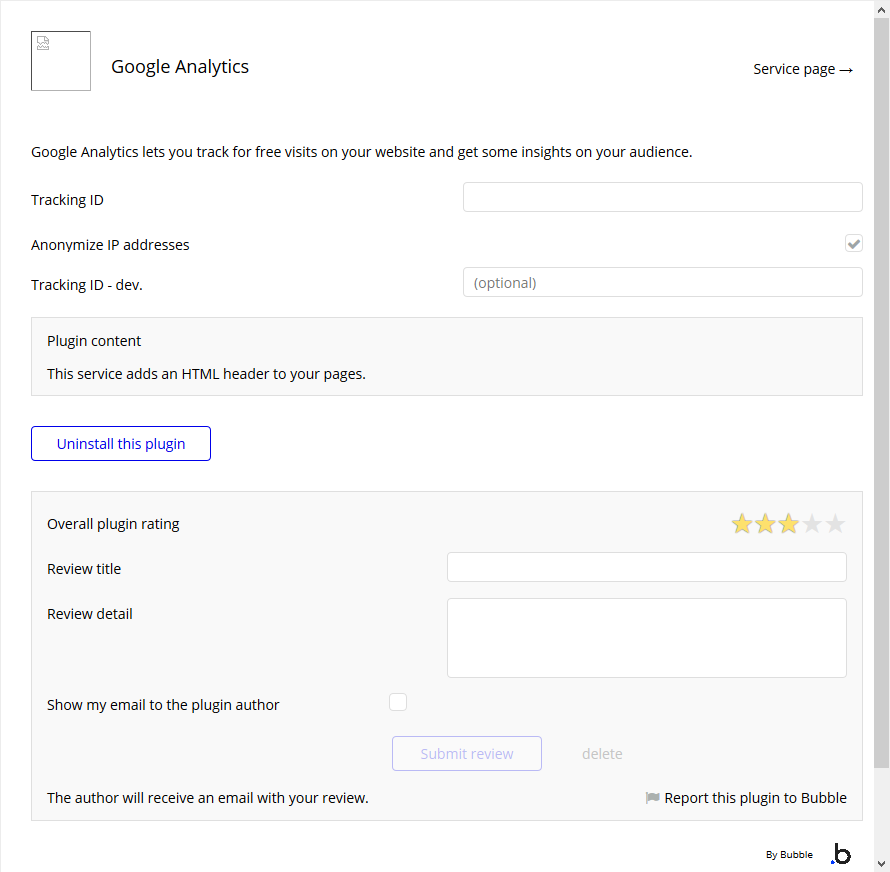This screenshot has width=890, height=872.
Task: Set rating to three stars
Action: pyautogui.click(x=789, y=524)
